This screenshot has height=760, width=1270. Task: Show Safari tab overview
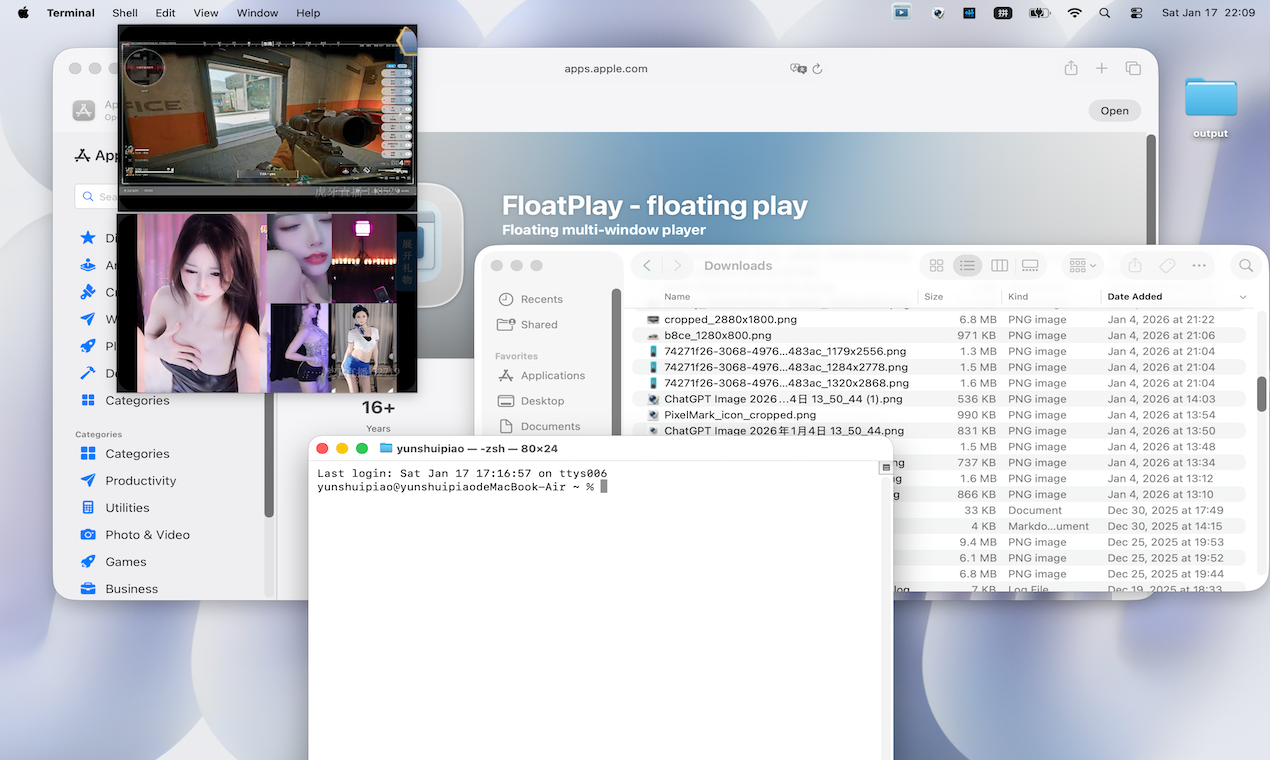coord(1133,68)
